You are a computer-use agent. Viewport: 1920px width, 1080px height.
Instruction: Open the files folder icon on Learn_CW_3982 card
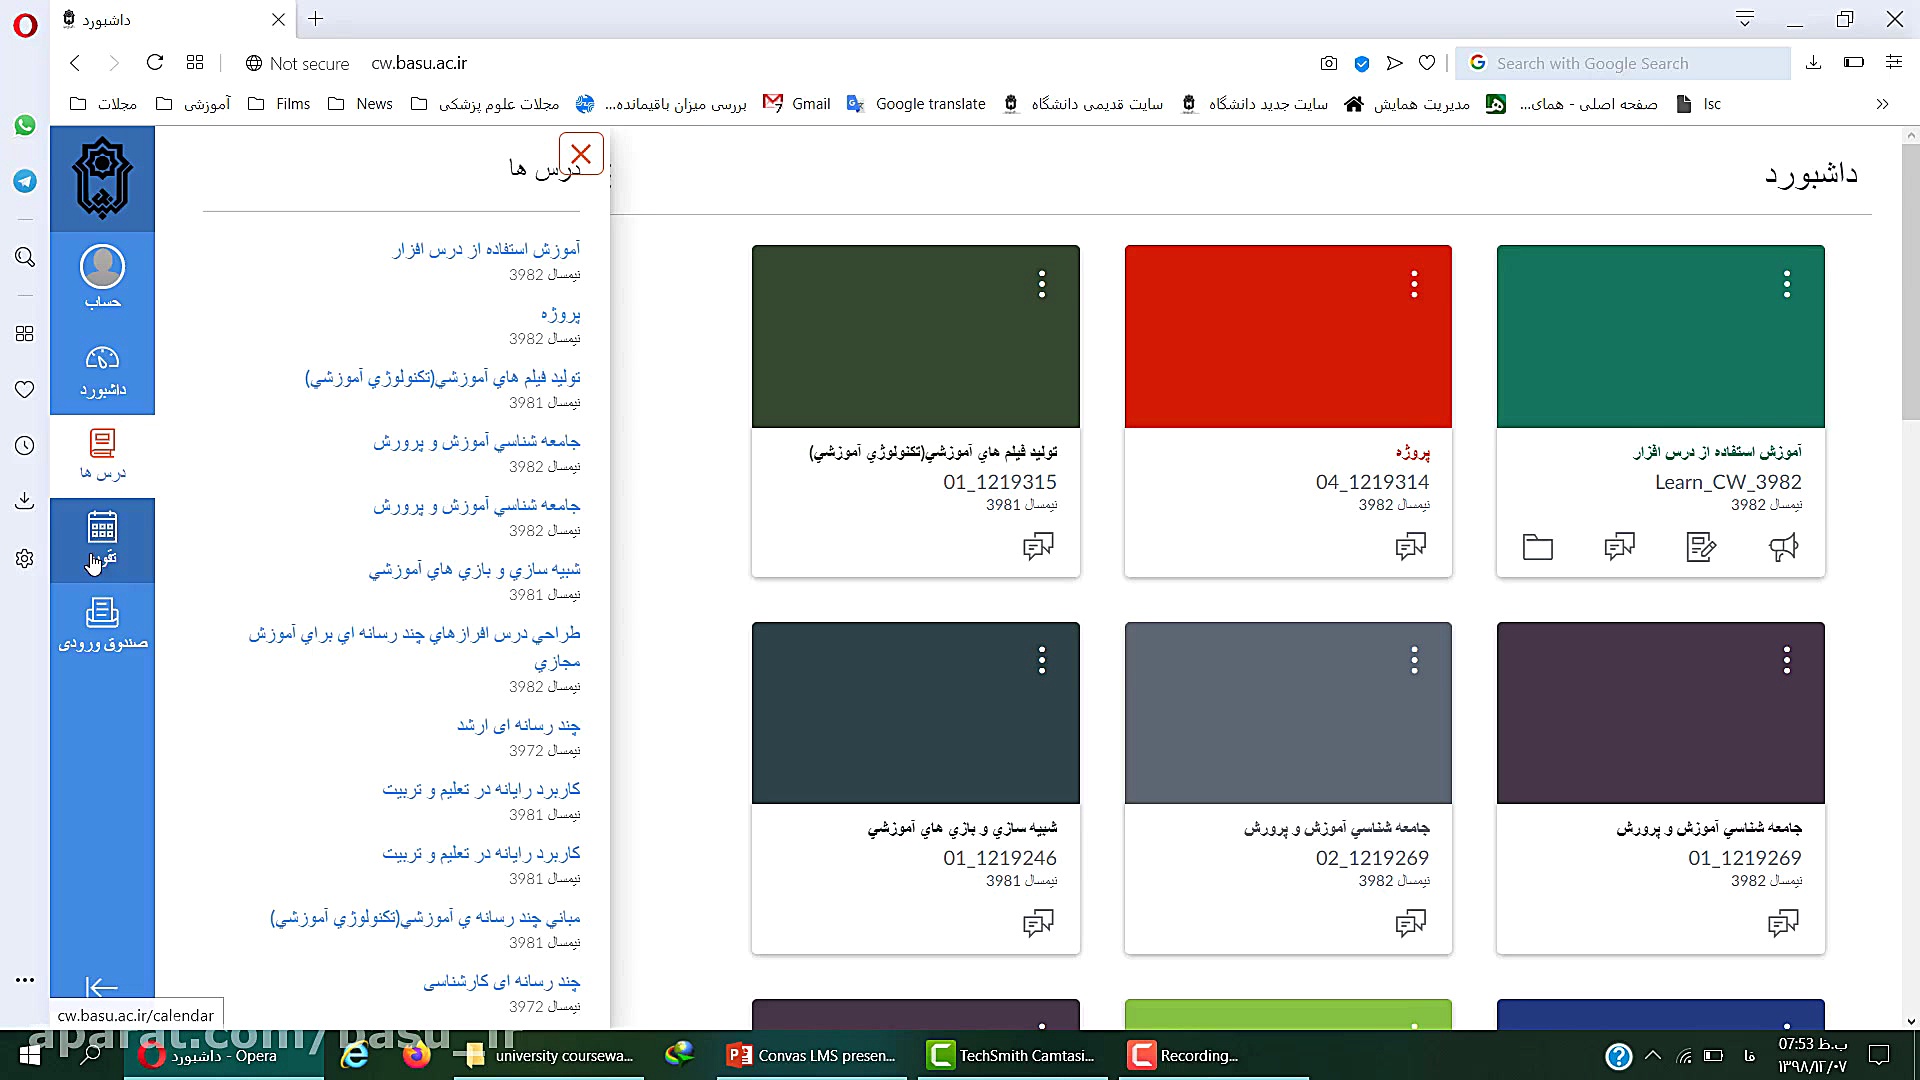[1537, 547]
